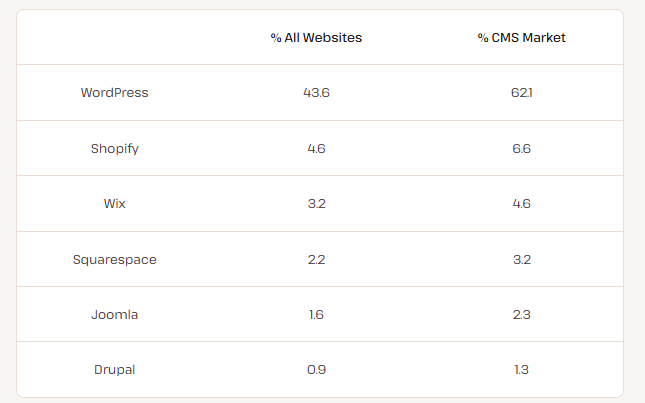The height and width of the screenshot is (403, 645).
Task: Select the Drupal row label
Action: click(x=114, y=370)
